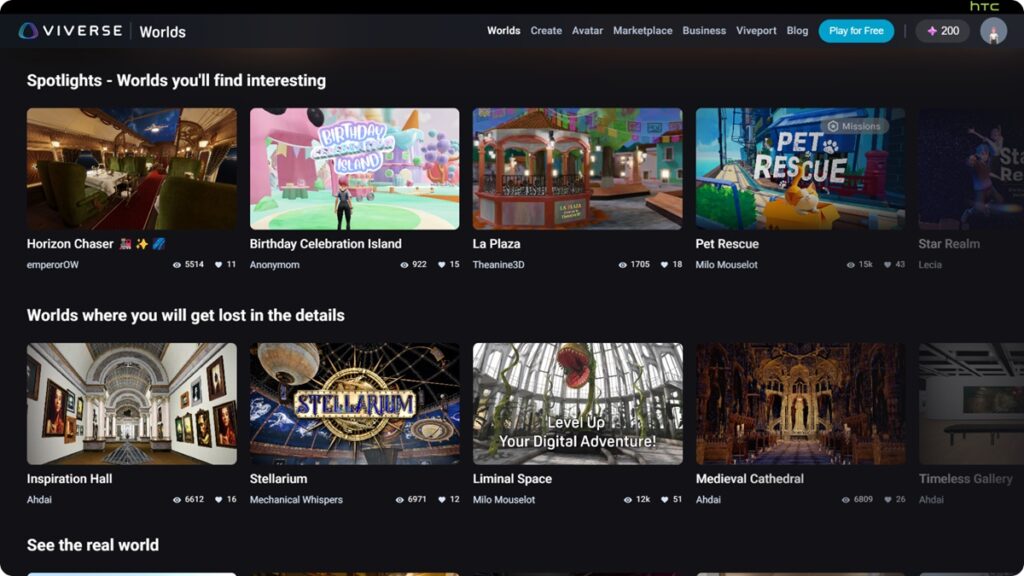Screen dimensions: 1024x576
Task: Click the views eye icon for Liminal Space
Action: point(628,500)
